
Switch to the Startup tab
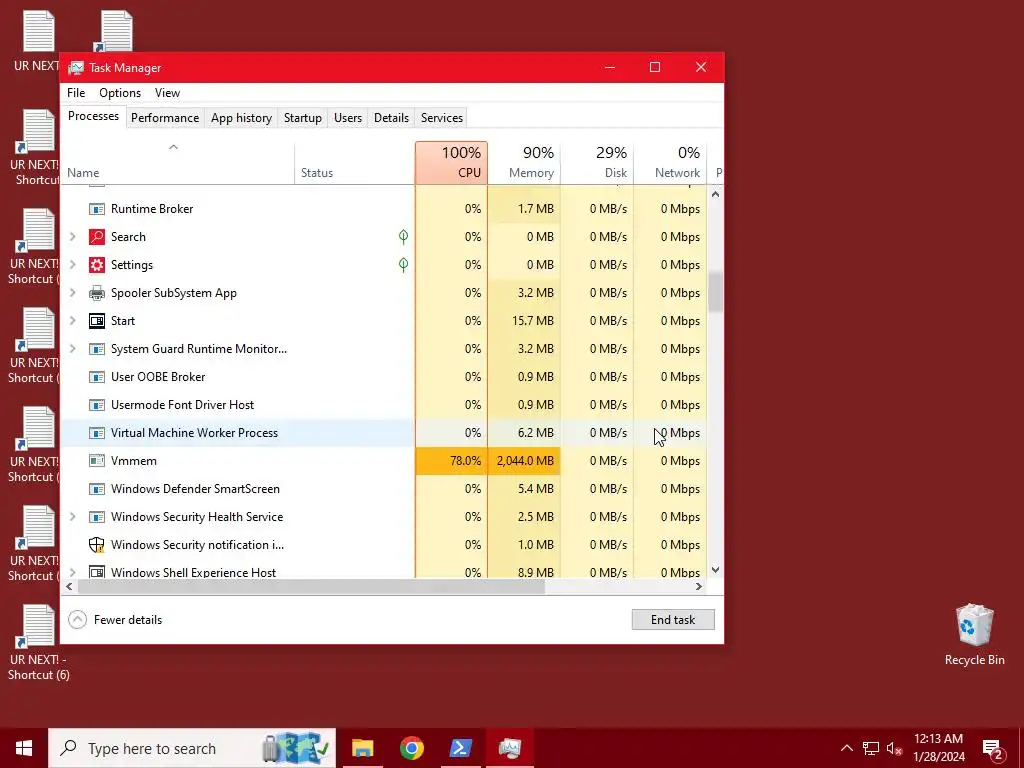(x=302, y=118)
